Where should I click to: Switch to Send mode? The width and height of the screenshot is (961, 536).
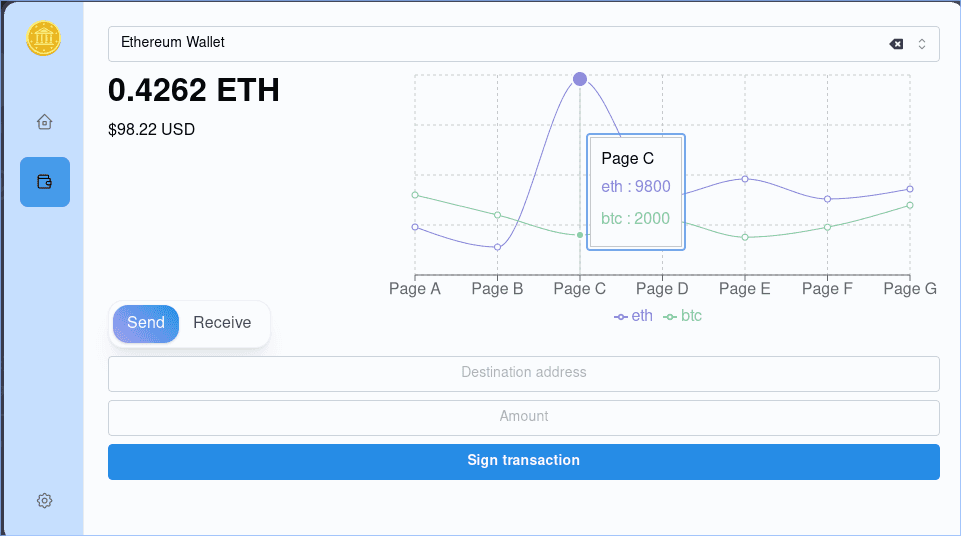[146, 323]
